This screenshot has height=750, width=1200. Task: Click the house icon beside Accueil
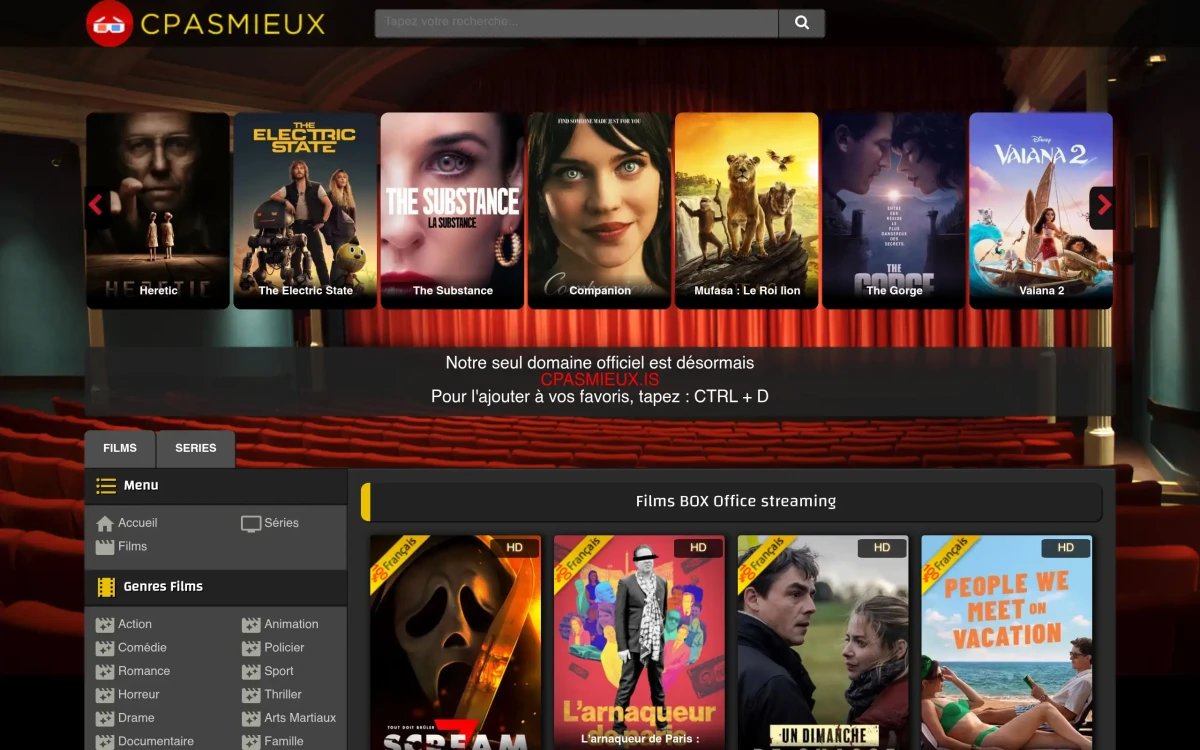coord(105,523)
